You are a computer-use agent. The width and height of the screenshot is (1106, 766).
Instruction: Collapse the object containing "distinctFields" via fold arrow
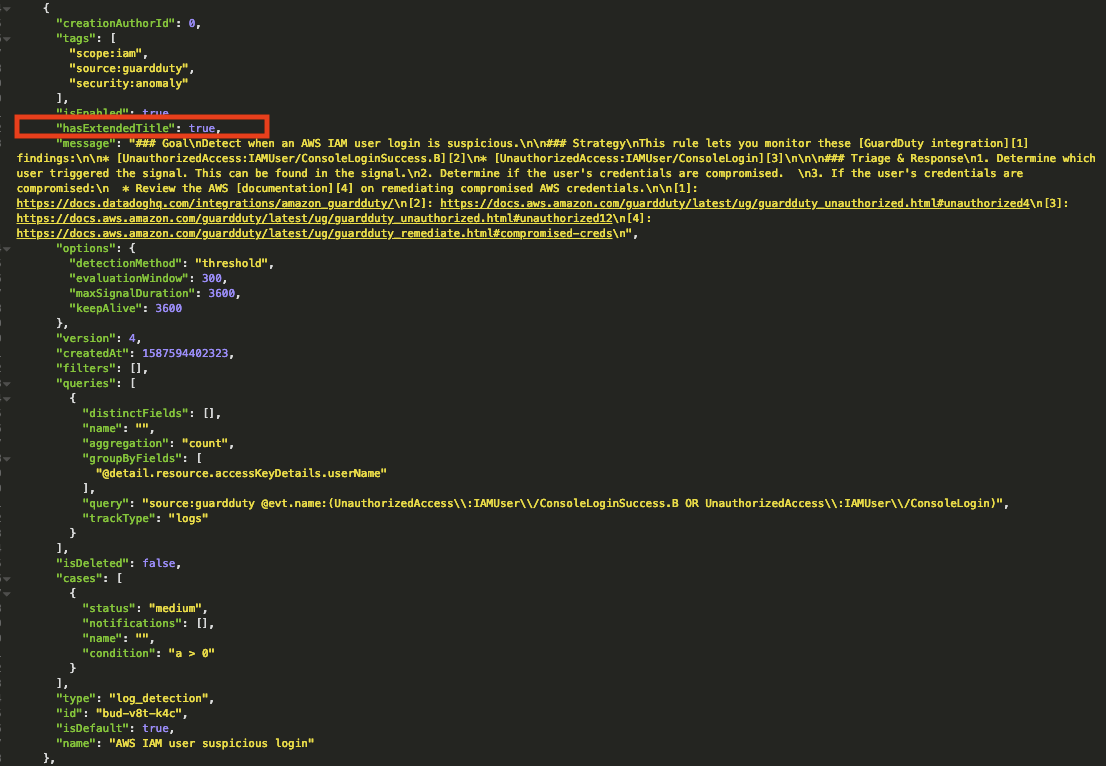6,399
